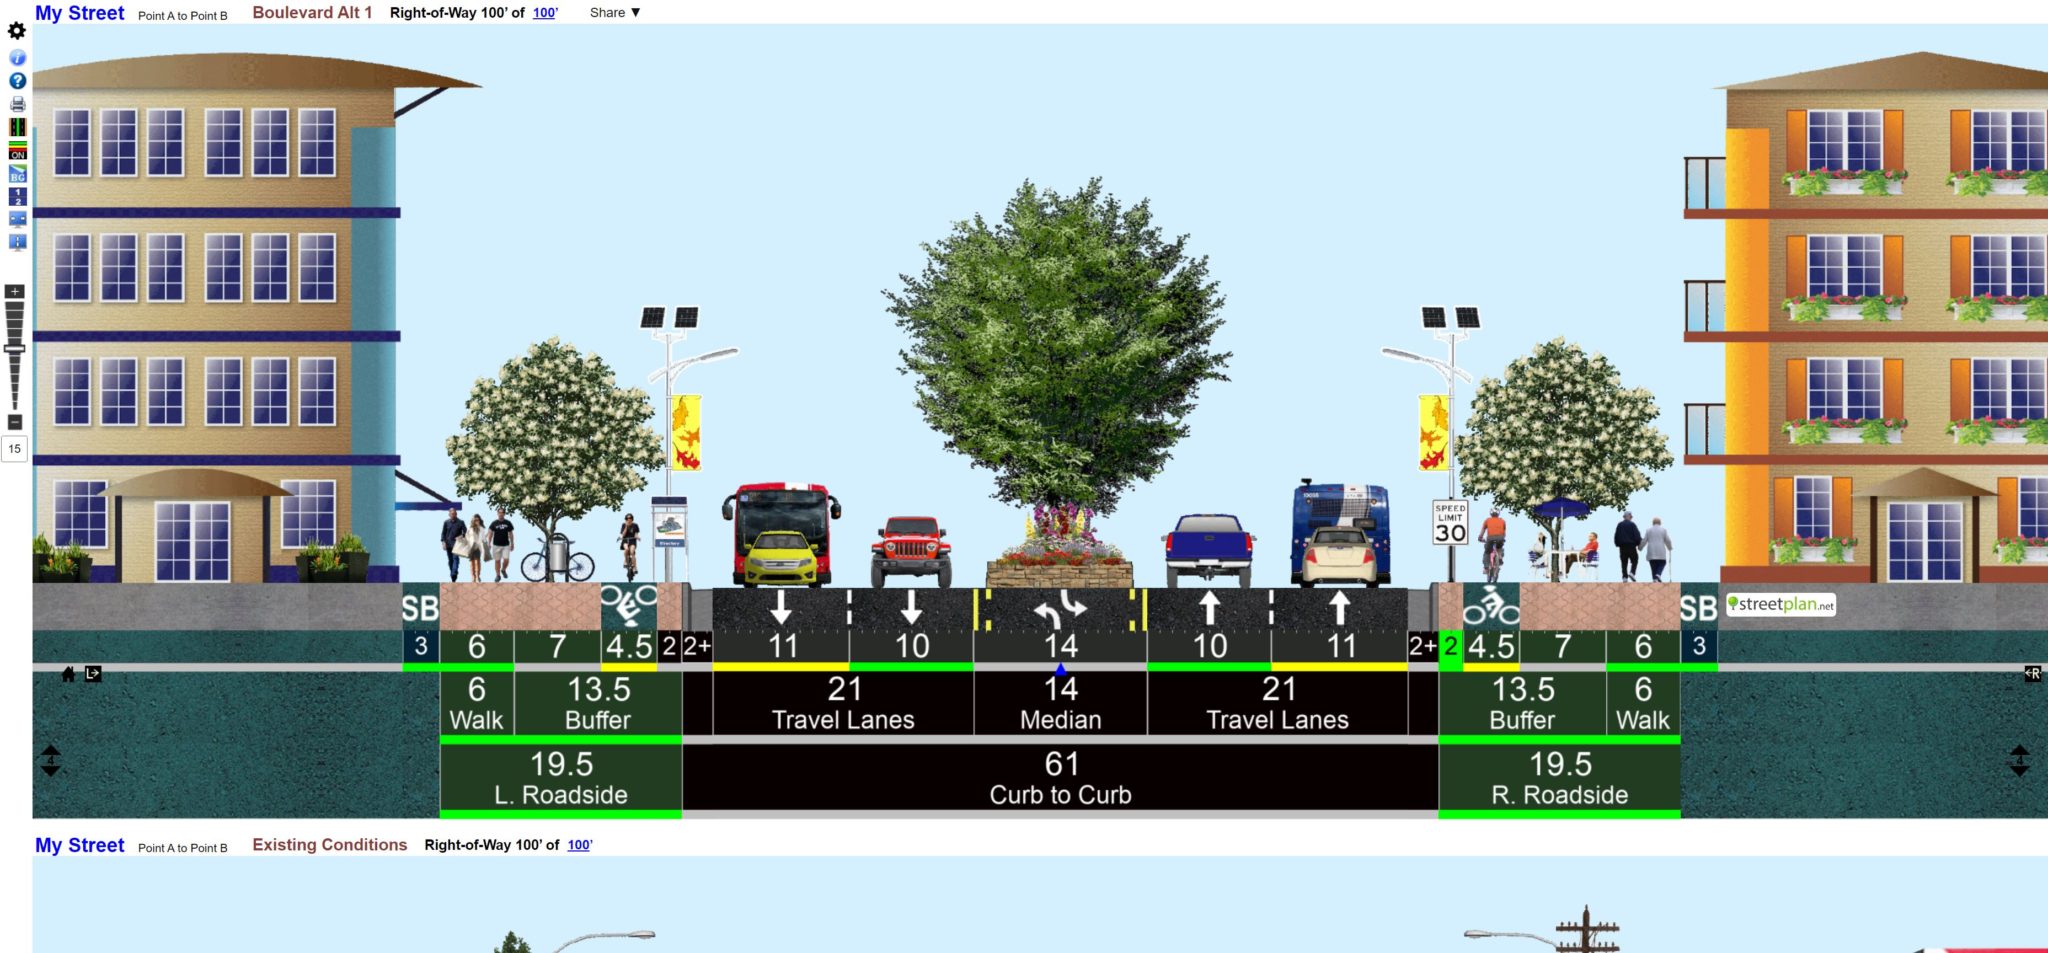
Task: Open help with the question mark icon
Action: tap(17, 81)
